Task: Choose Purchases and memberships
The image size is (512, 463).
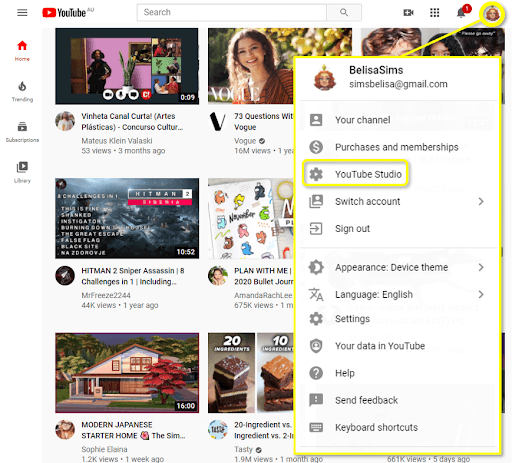Action: point(397,147)
